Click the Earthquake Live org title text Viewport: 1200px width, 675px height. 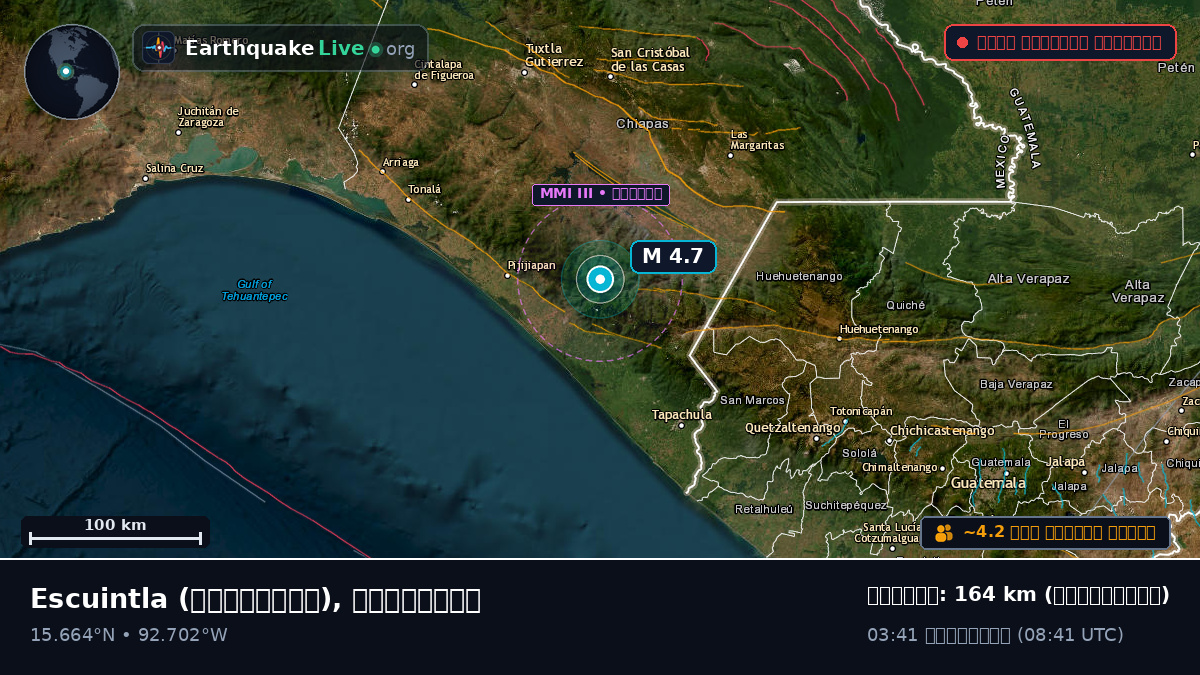click(x=299, y=48)
